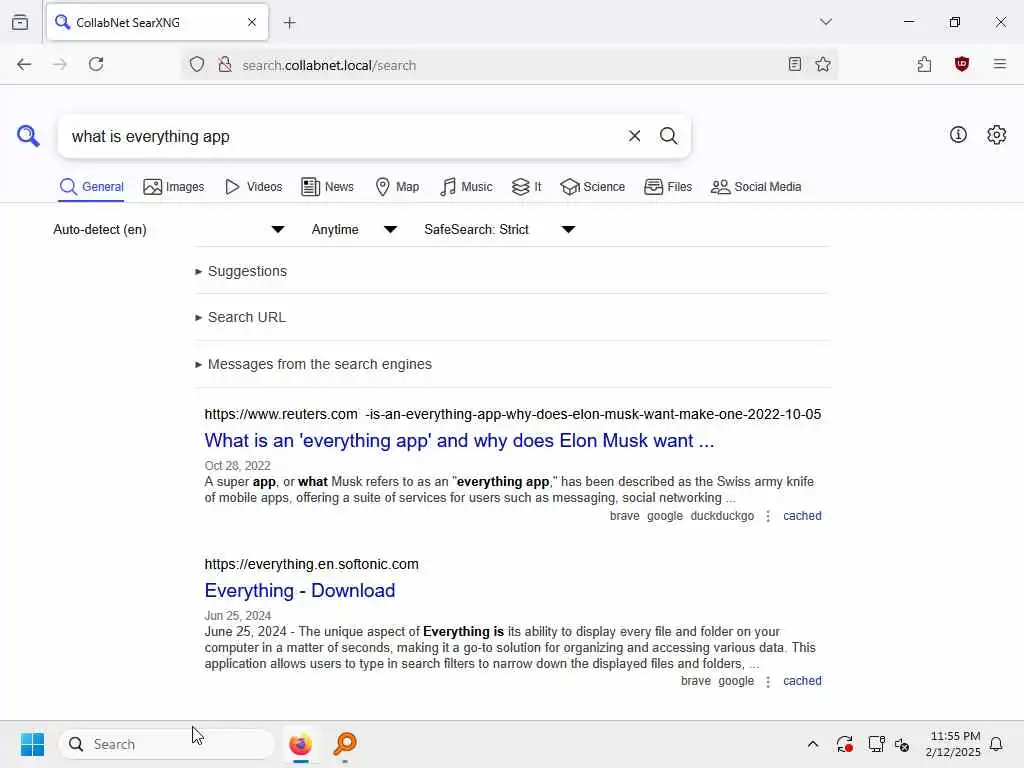Open more options for Softonic result

pos(768,682)
